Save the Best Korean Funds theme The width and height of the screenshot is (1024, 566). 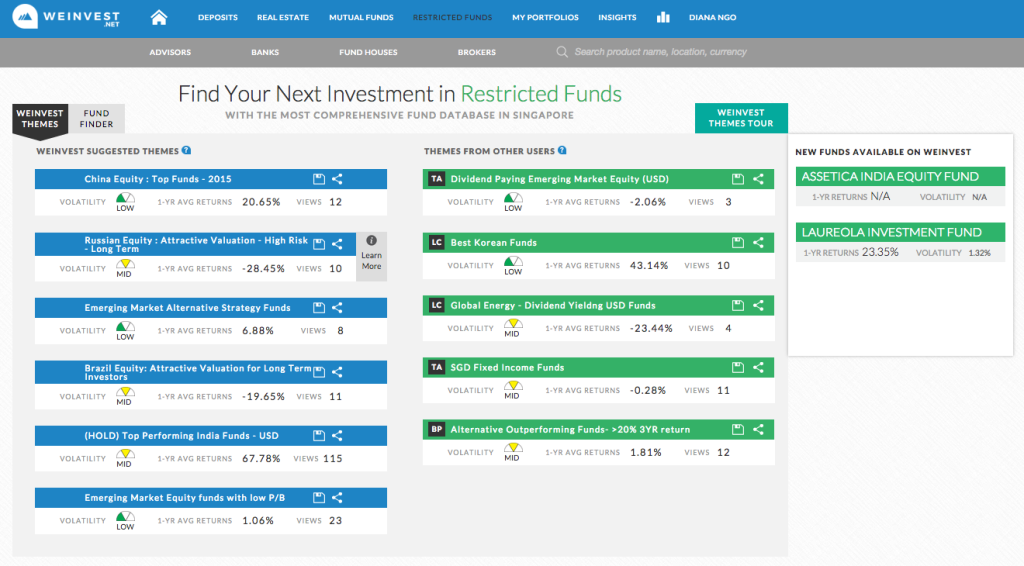[738, 242]
